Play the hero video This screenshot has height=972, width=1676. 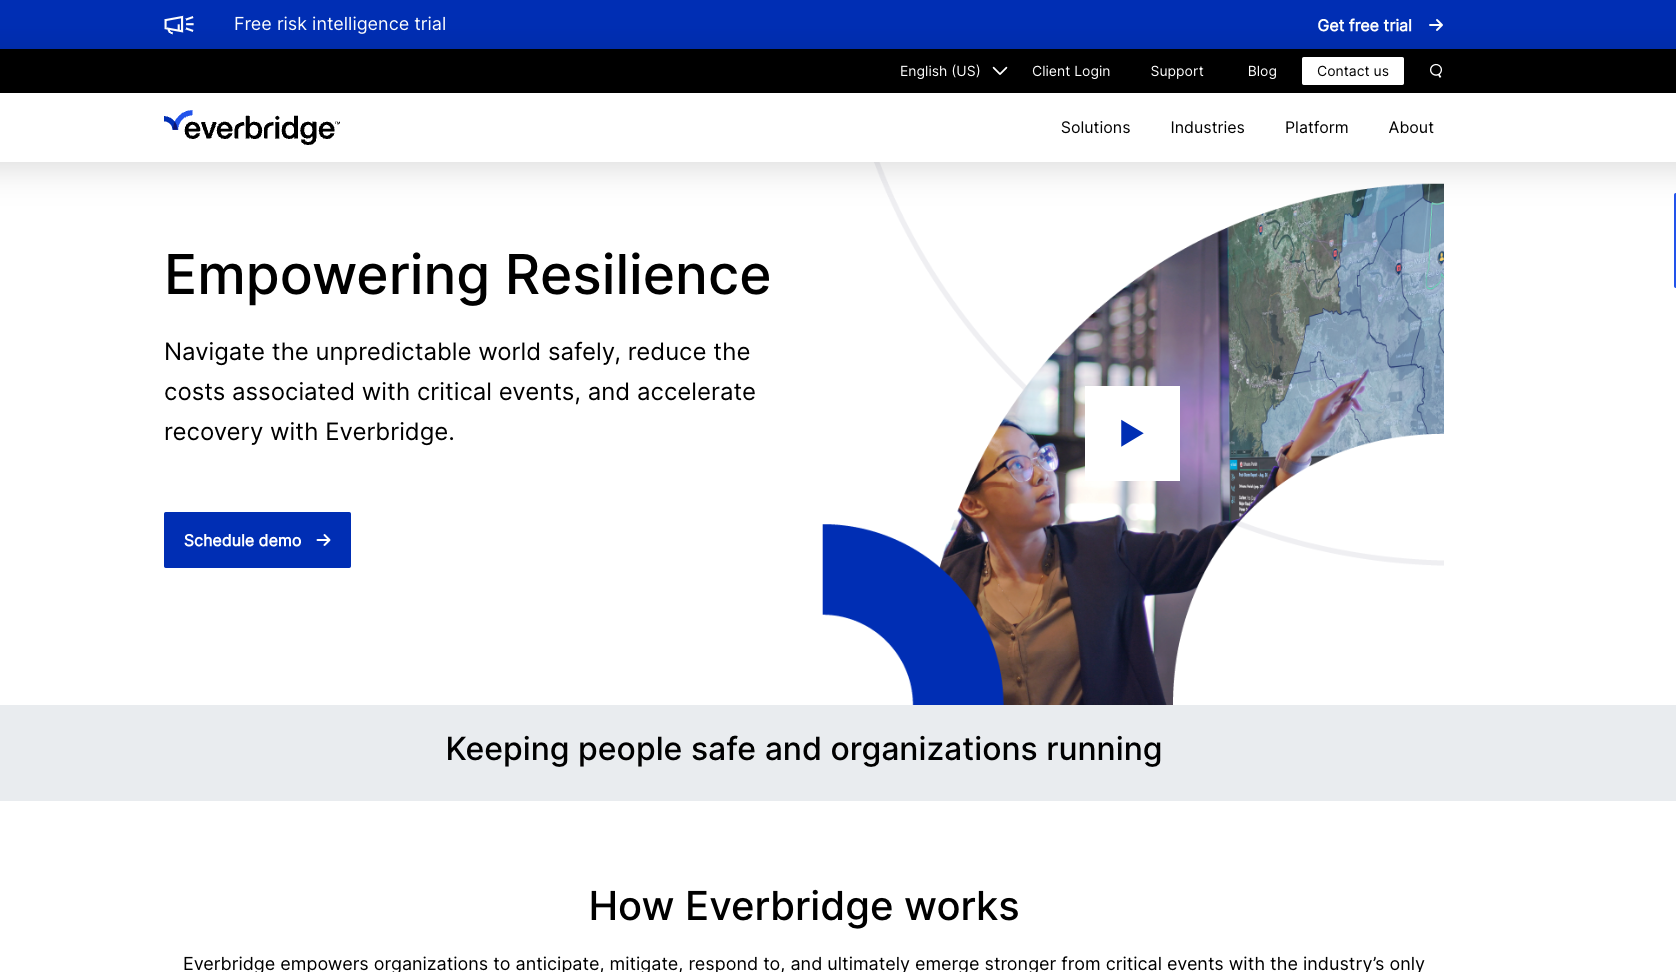(1132, 433)
